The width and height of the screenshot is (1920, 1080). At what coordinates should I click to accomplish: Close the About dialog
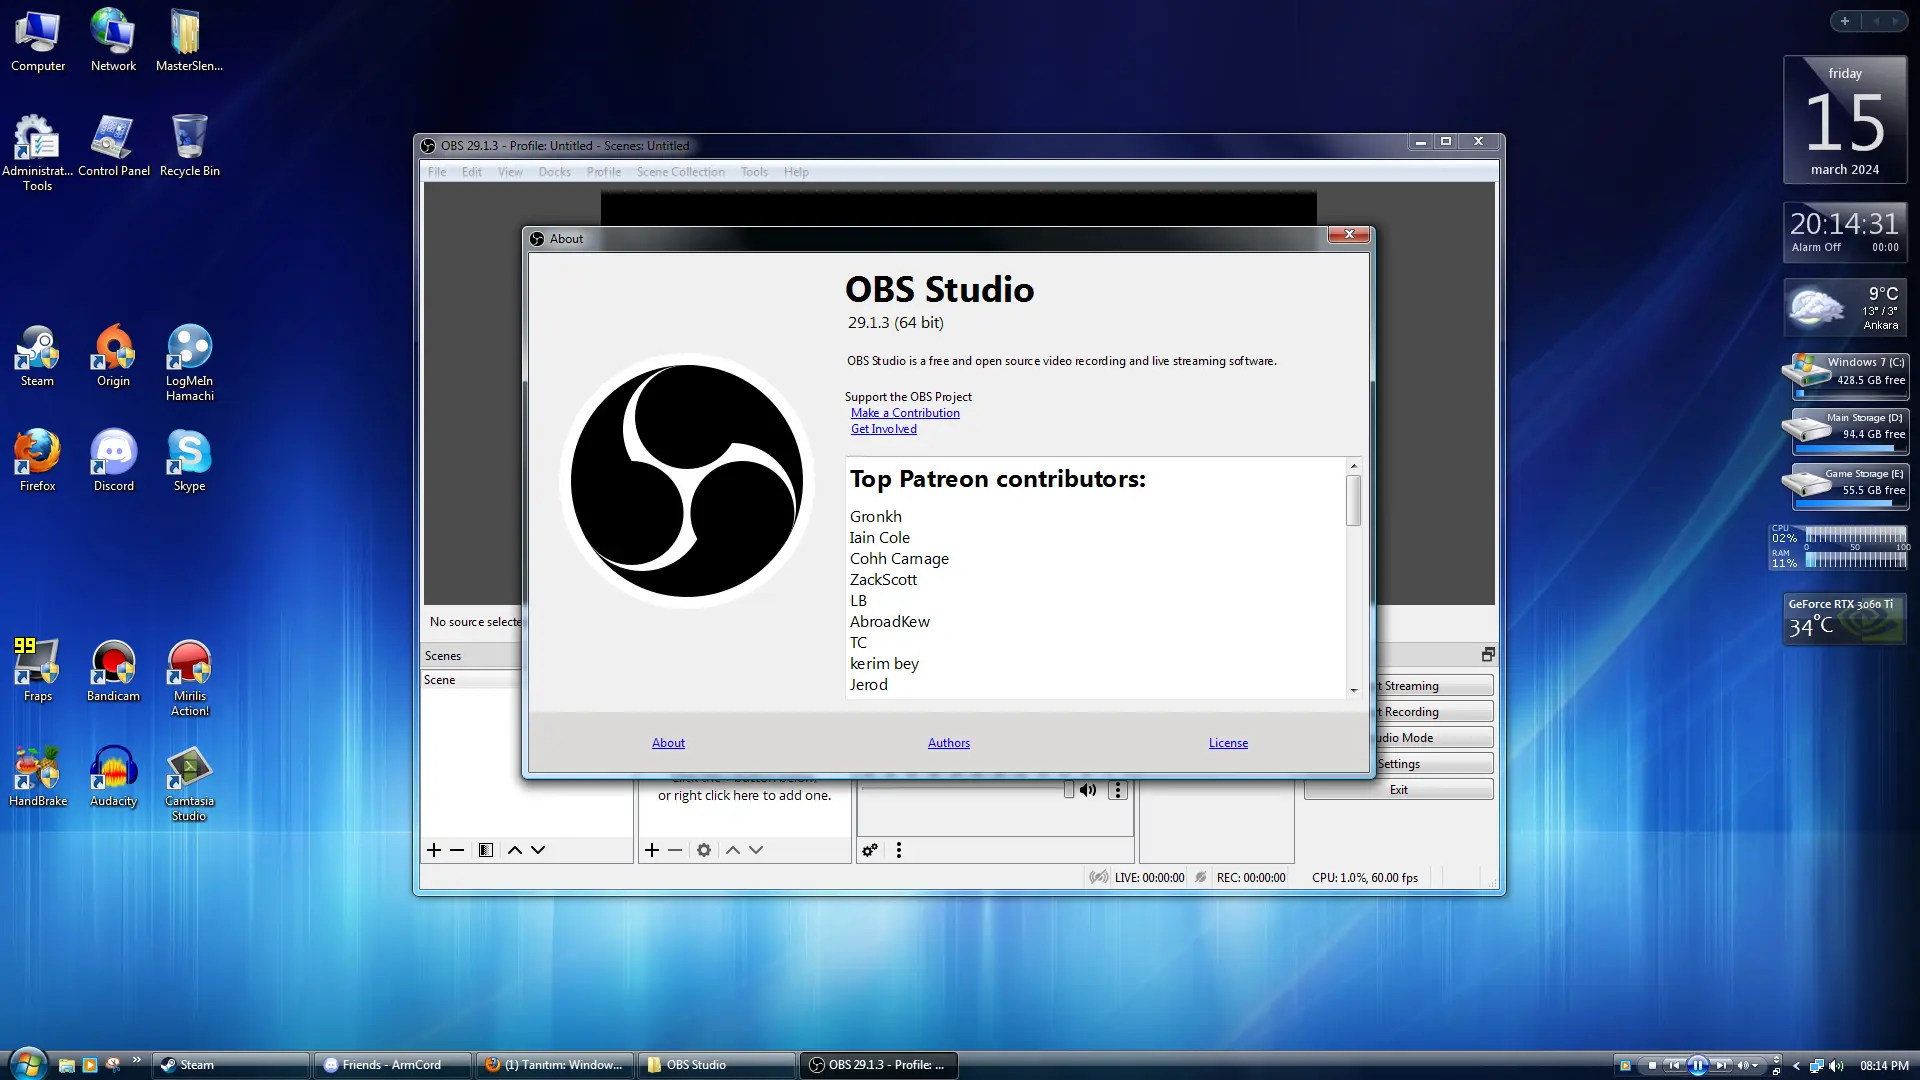point(1349,235)
